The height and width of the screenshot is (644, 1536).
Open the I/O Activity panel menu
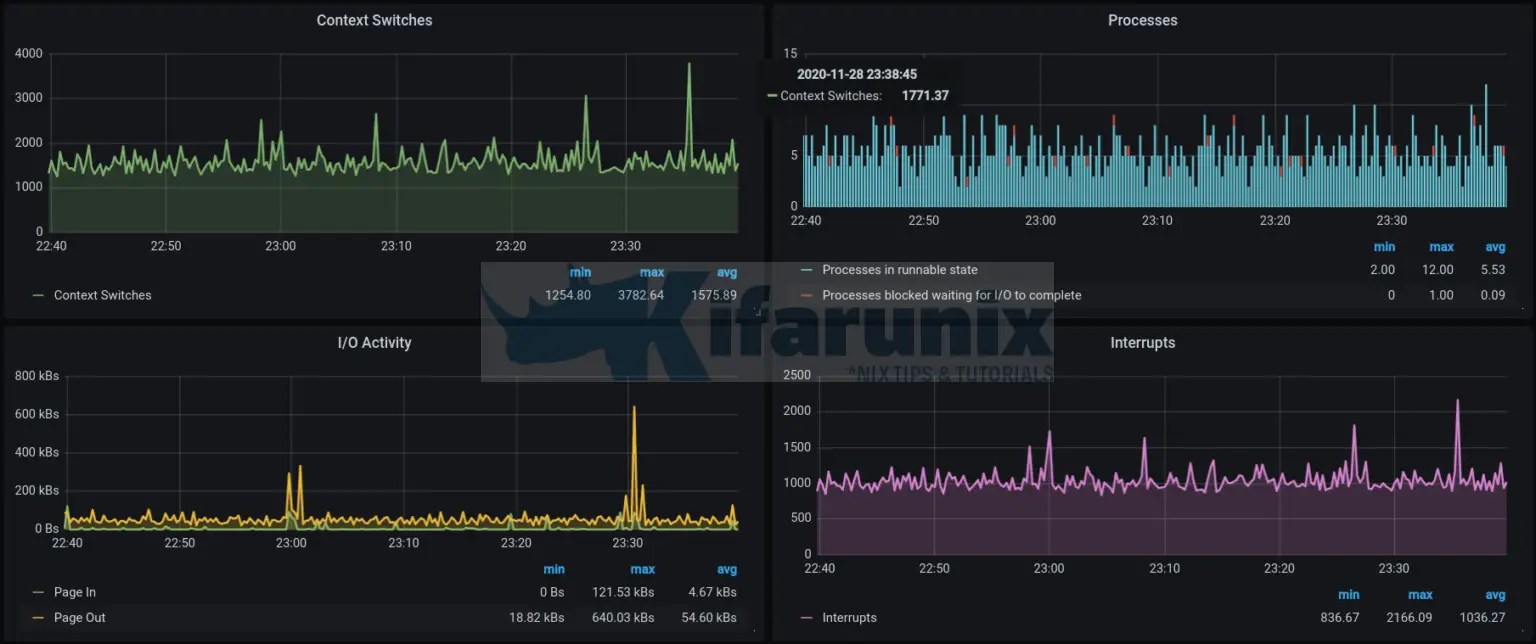click(x=373, y=342)
